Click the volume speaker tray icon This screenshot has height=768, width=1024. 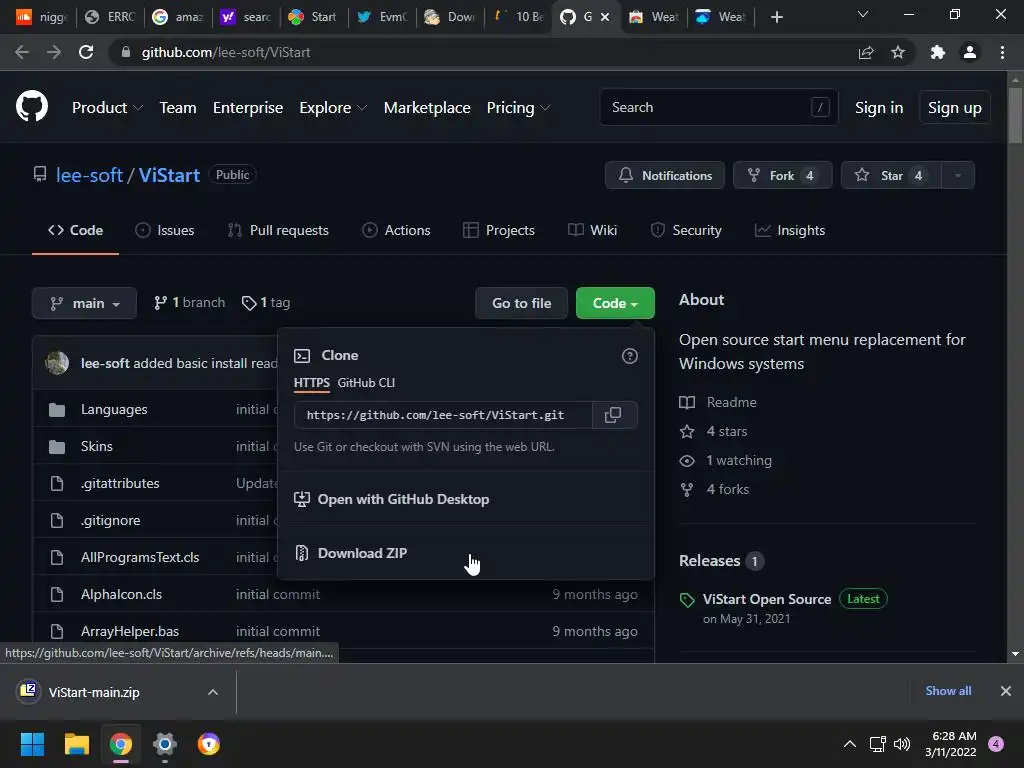click(902, 744)
